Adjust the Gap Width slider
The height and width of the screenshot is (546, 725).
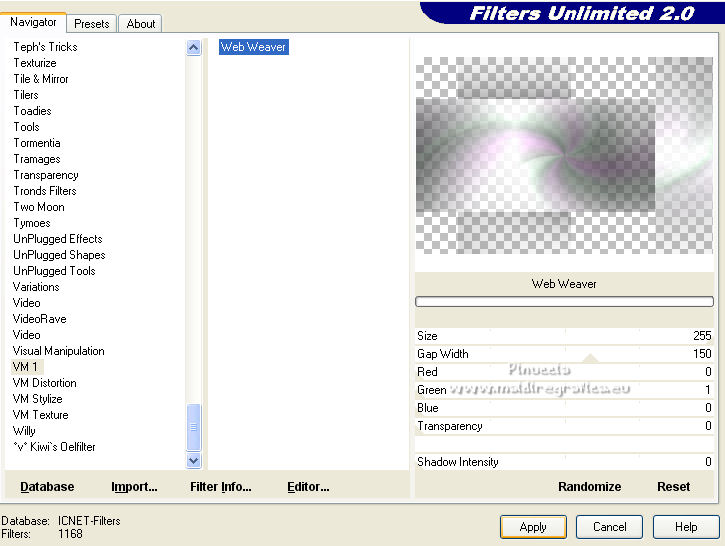tap(564, 354)
